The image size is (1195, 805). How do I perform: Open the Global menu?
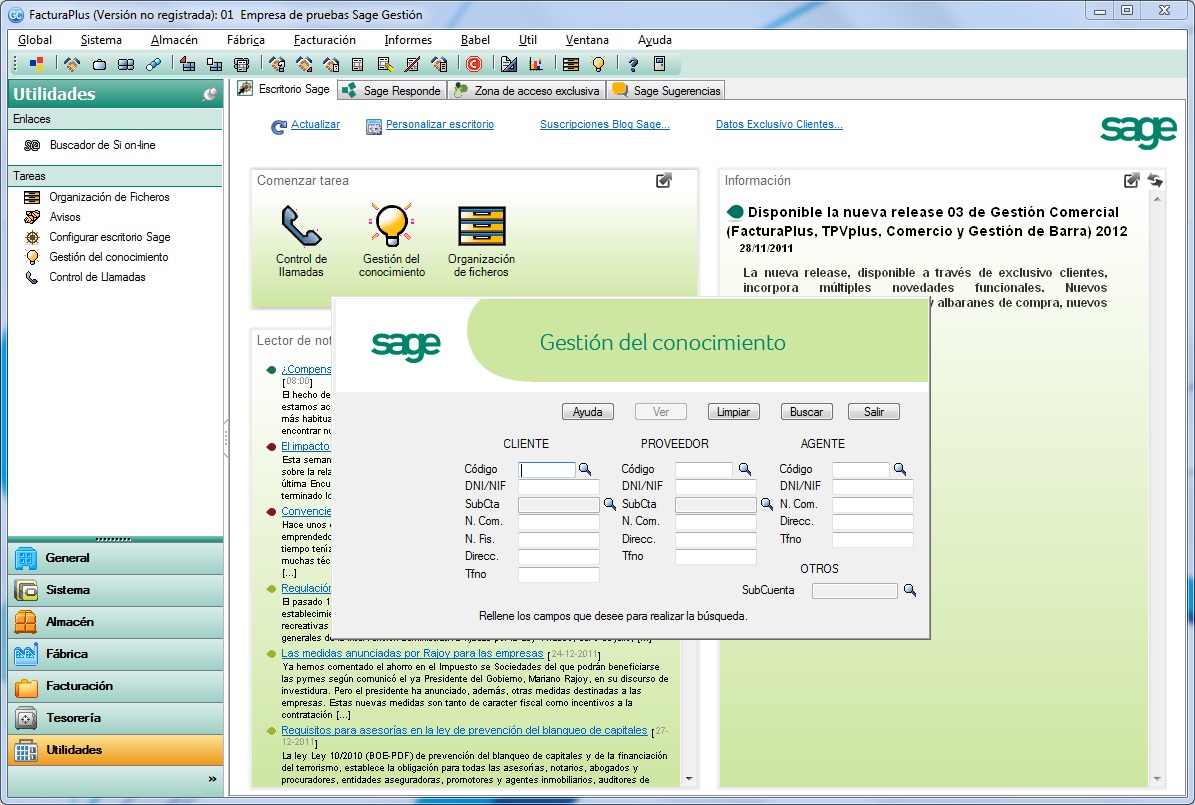click(35, 40)
